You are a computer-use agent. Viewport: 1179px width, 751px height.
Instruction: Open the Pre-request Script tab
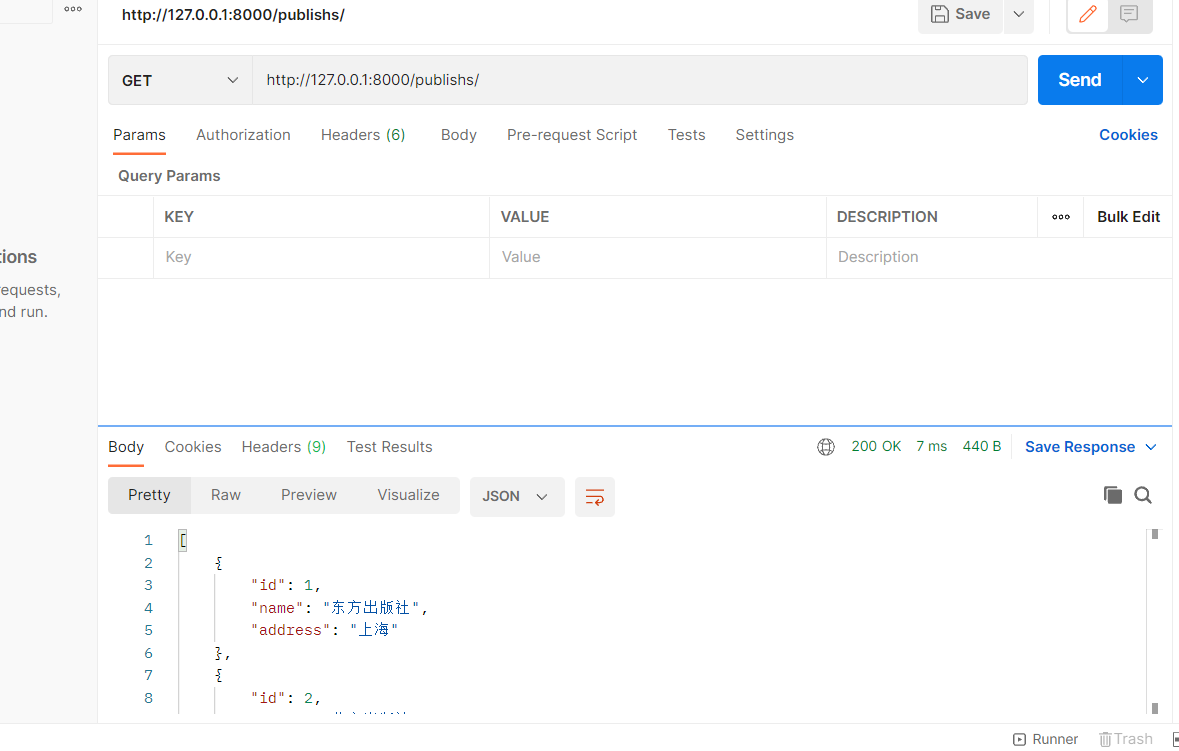(x=572, y=135)
